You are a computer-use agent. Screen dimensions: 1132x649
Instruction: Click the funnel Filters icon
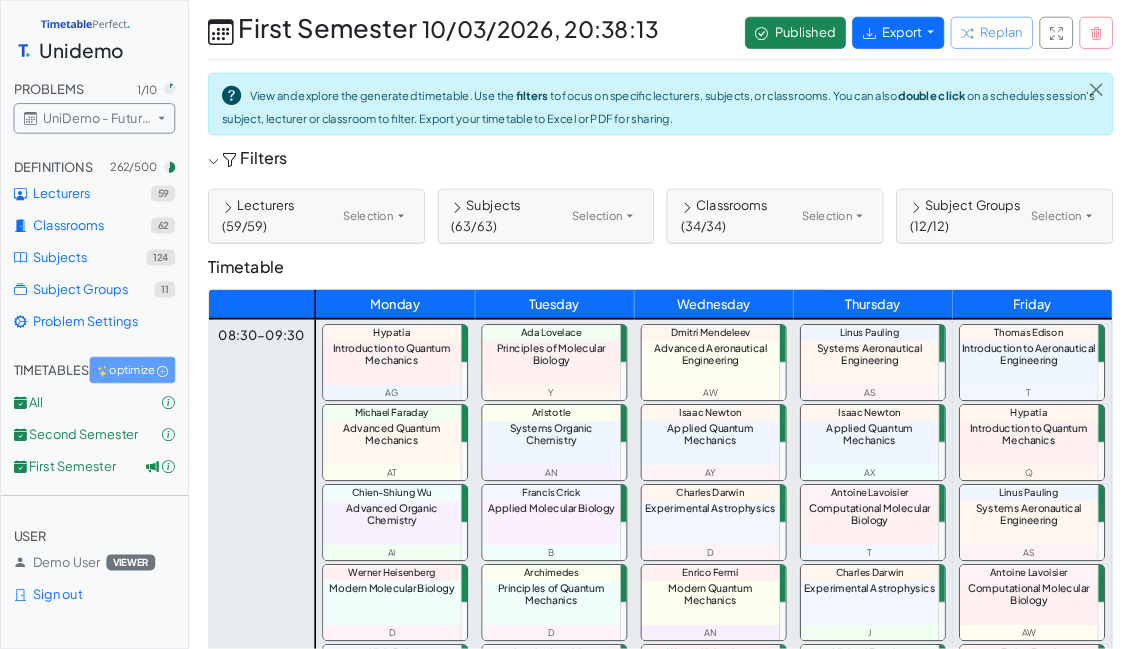pyautogui.click(x=230, y=160)
